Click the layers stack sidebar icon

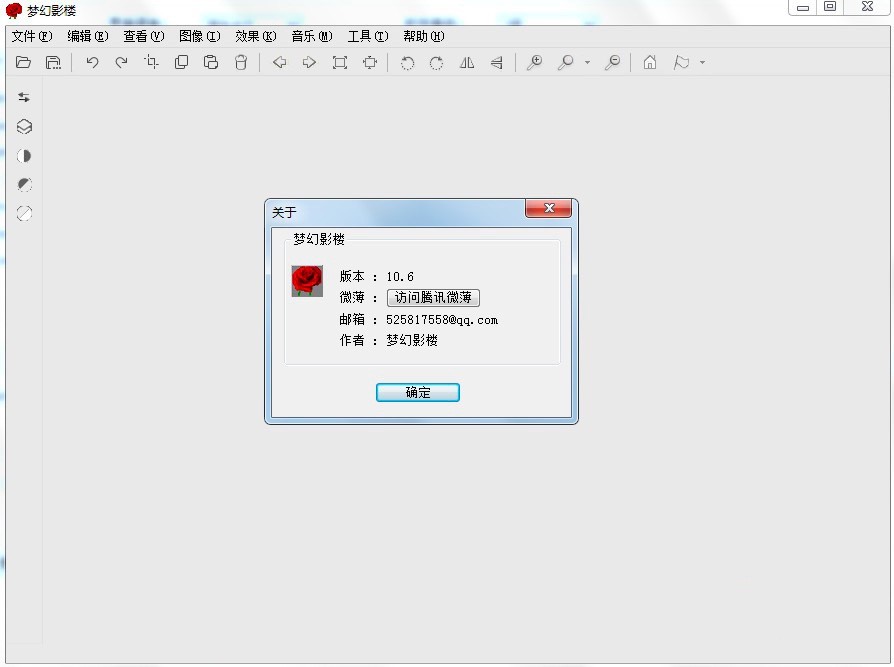coord(24,127)
